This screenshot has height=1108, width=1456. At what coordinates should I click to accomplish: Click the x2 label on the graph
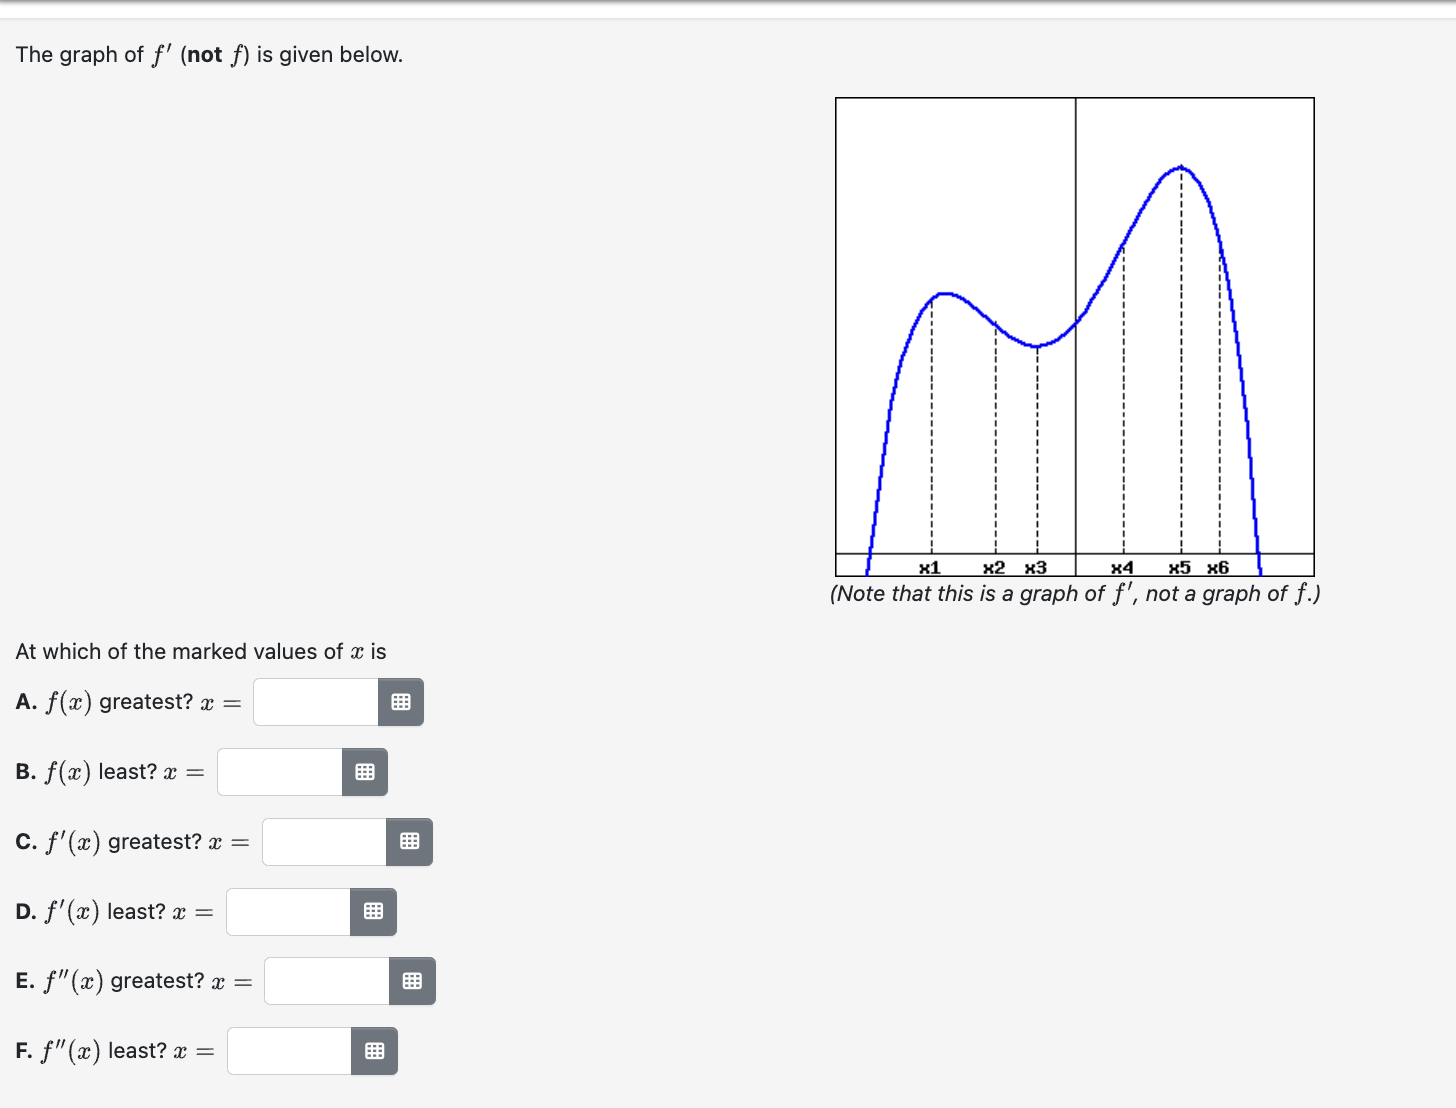click(x=993, y=567)
